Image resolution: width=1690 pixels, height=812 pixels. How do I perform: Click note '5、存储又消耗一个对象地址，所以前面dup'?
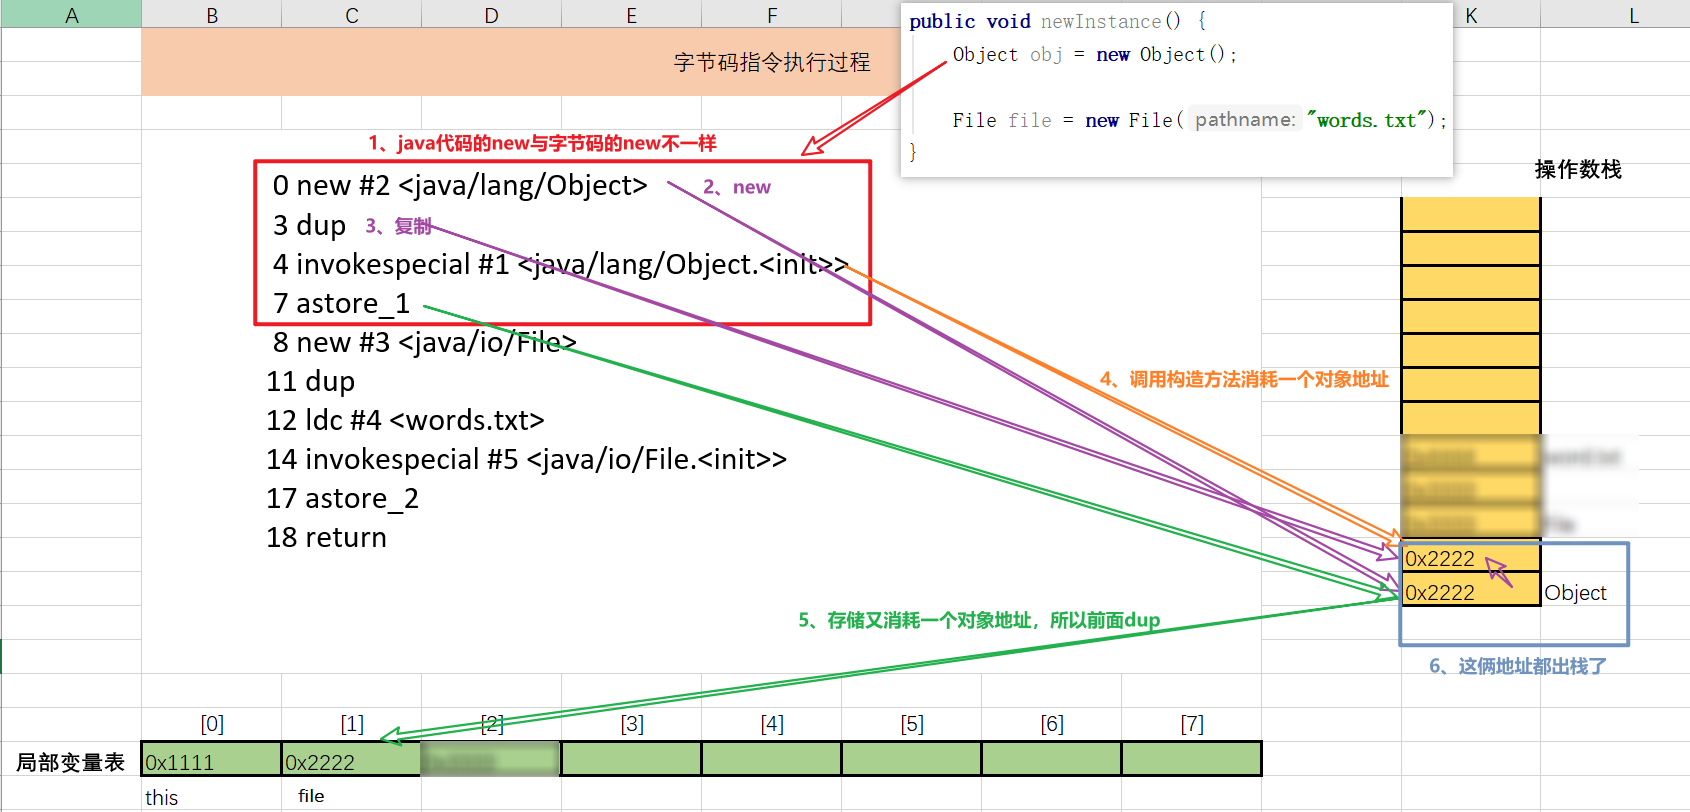click(979, 620)
